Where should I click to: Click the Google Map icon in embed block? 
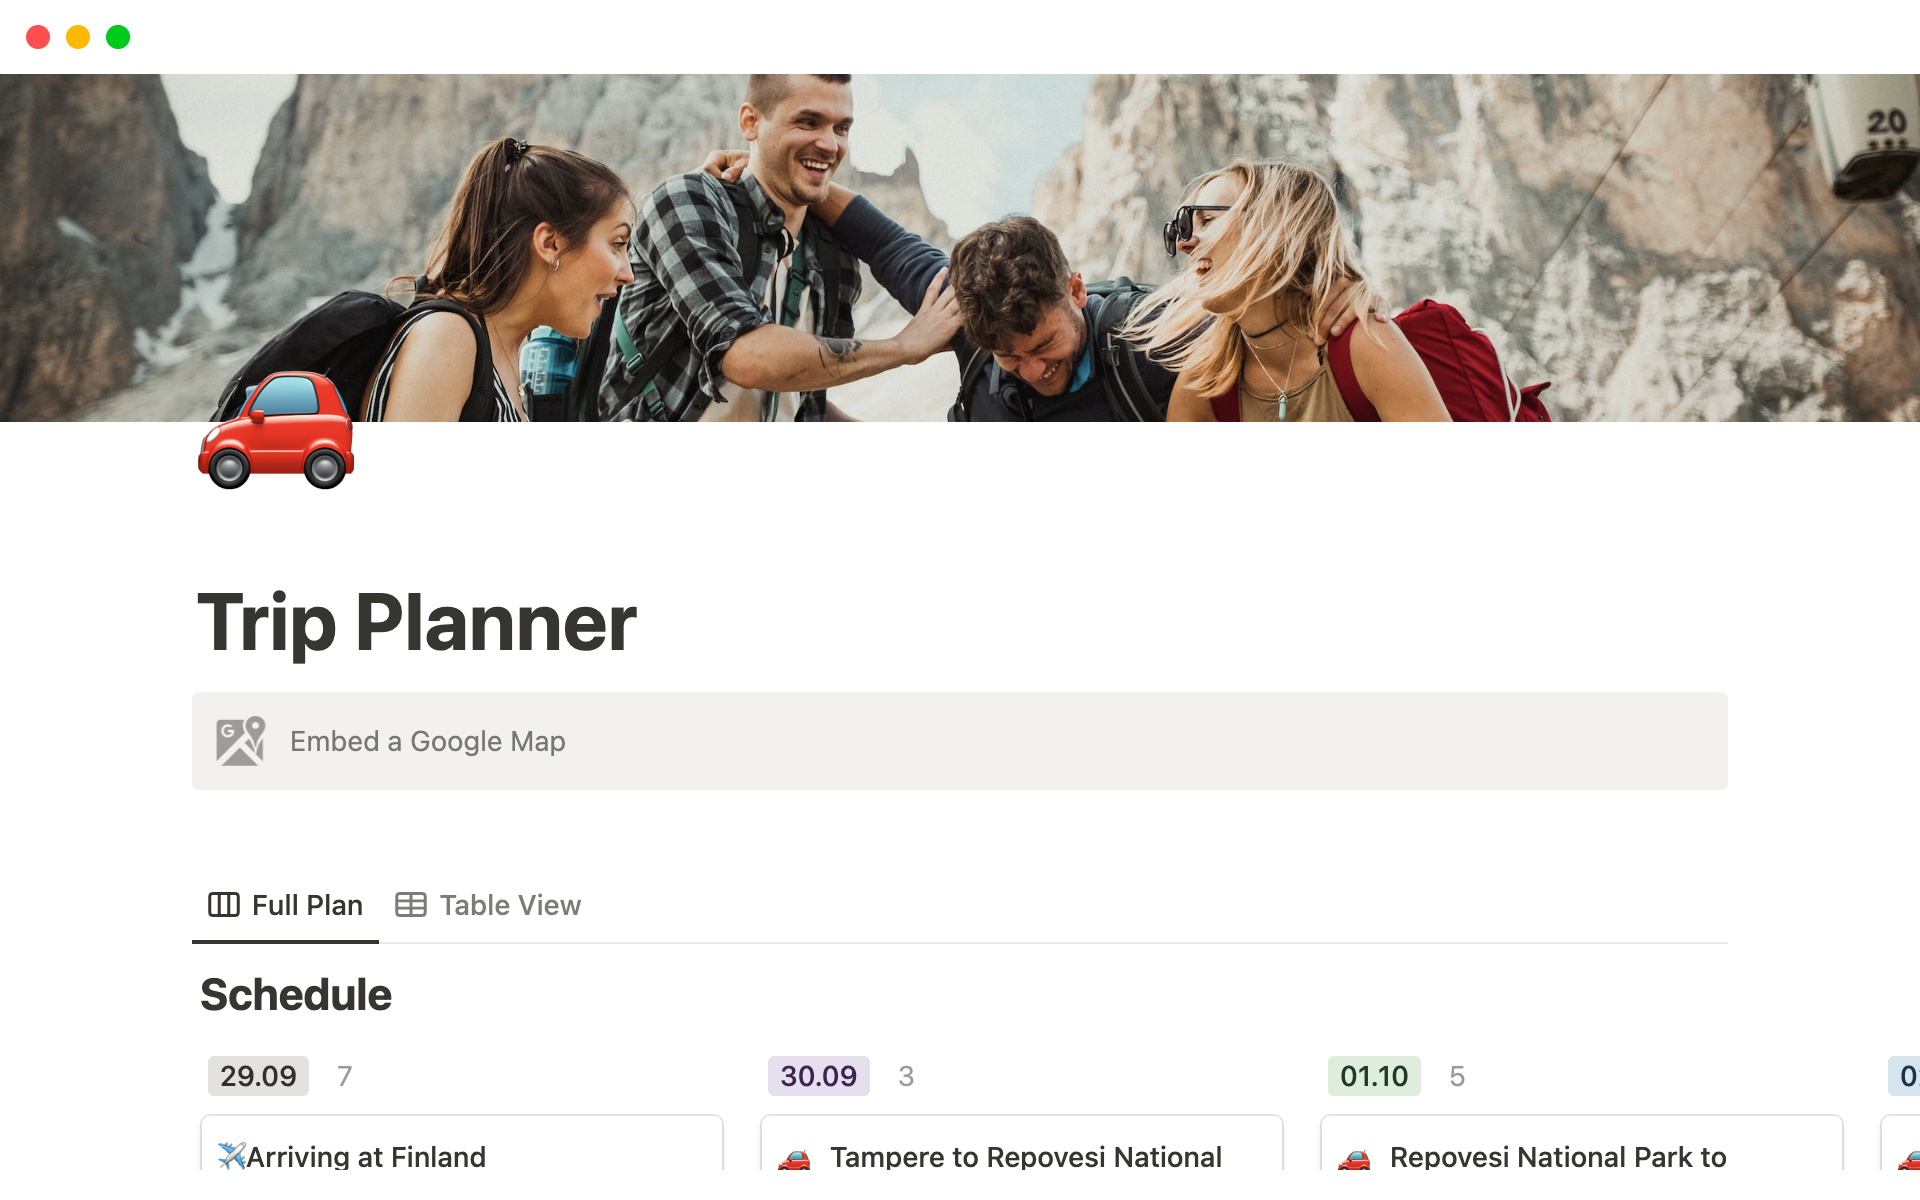click(x=240, y=741)
